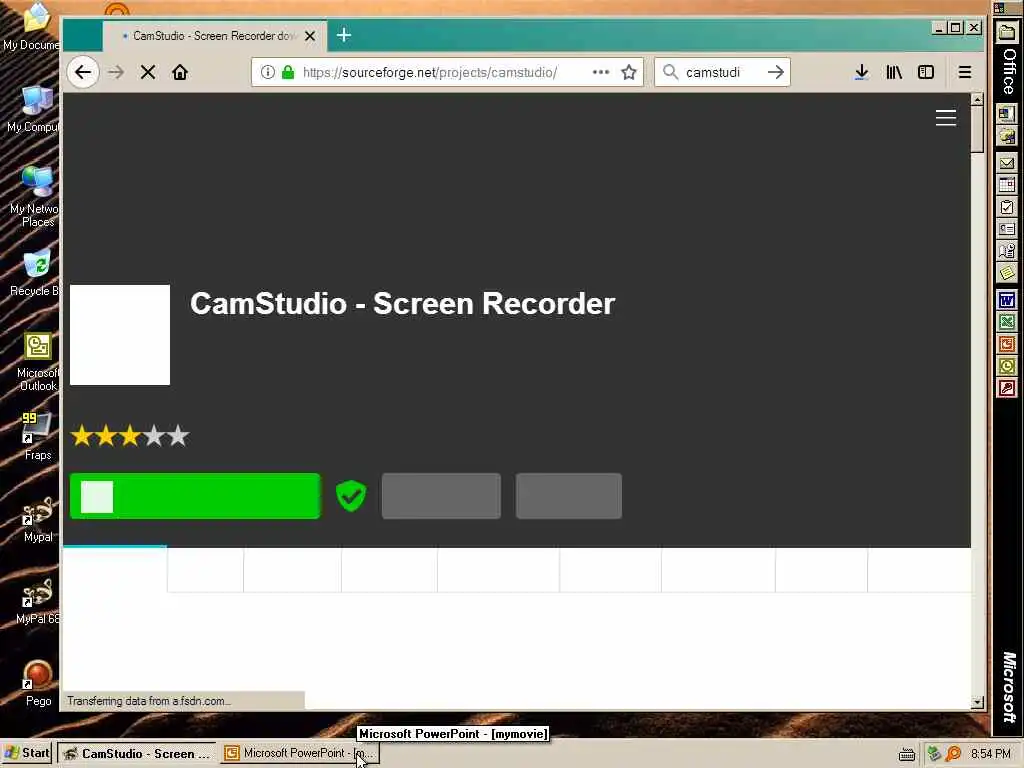Click the green download button
The width and height of the screenshot is (1024, 768).
tap(195, 496)
